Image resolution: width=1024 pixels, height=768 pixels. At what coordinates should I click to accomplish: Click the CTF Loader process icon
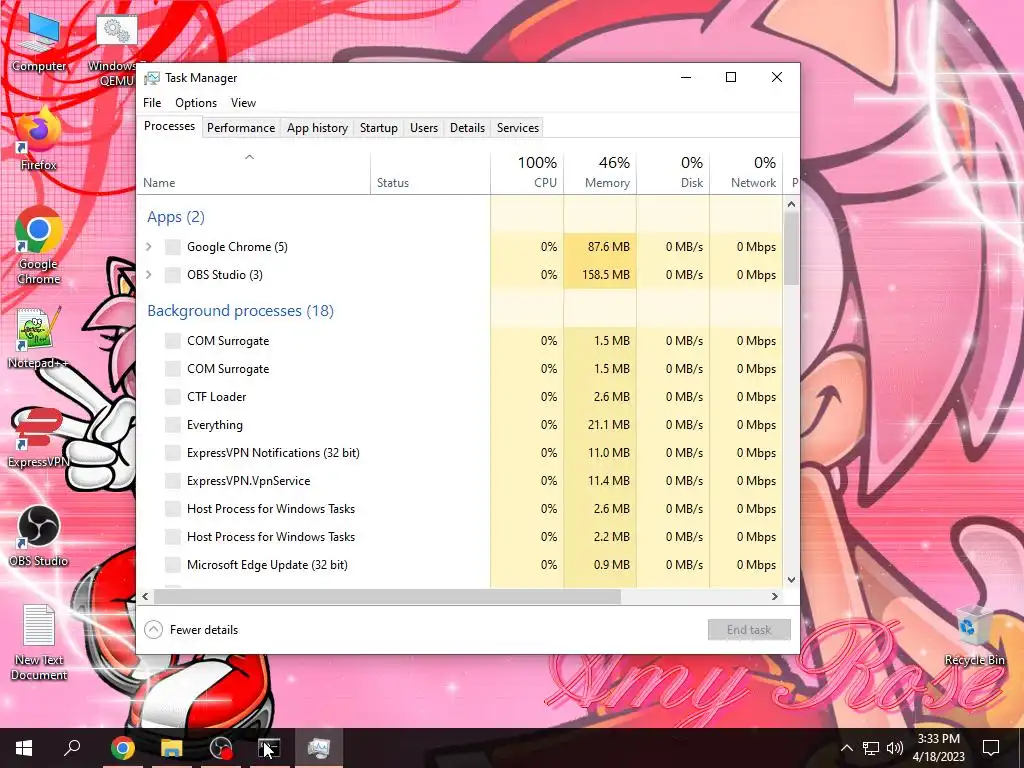click(x=172, y=397)
